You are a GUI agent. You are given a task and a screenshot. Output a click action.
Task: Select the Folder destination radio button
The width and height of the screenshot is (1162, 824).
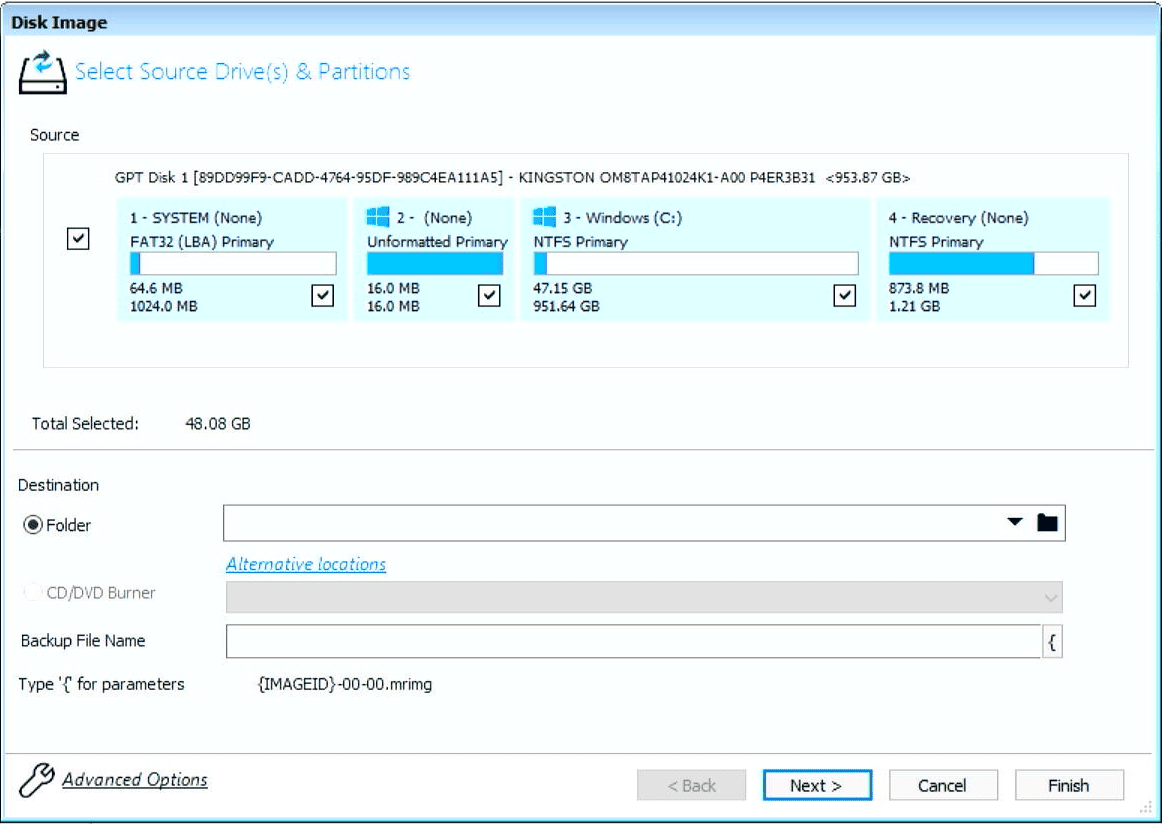point(32,525)
